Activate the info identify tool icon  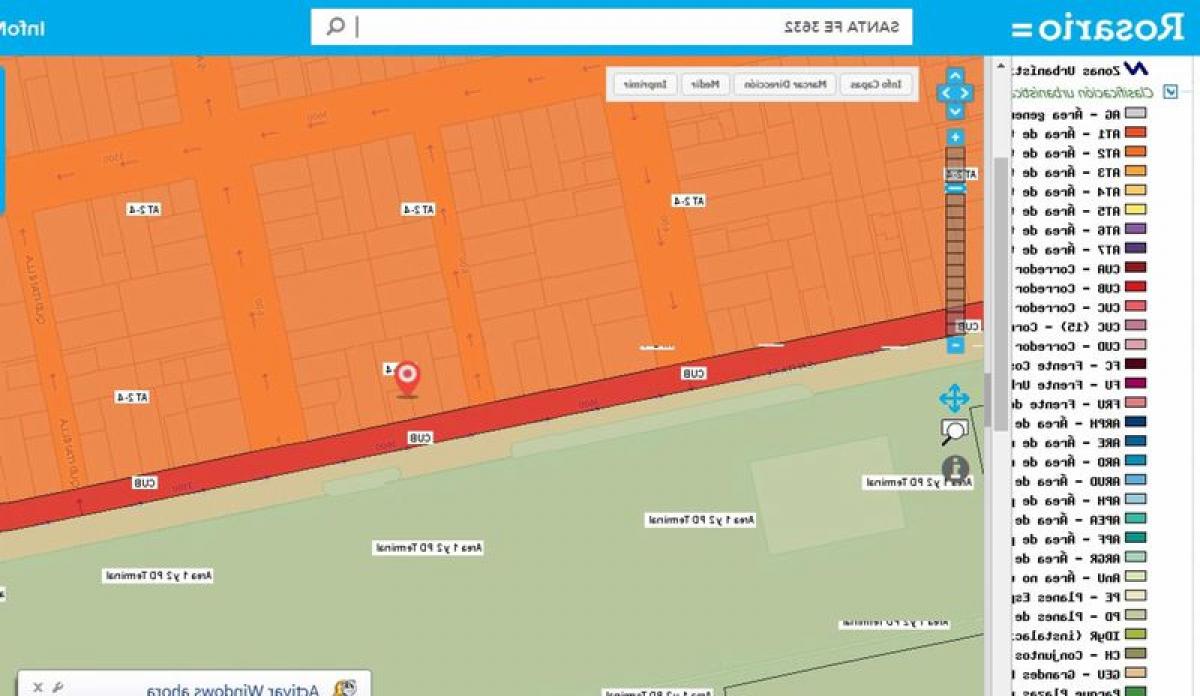point(955,467)
